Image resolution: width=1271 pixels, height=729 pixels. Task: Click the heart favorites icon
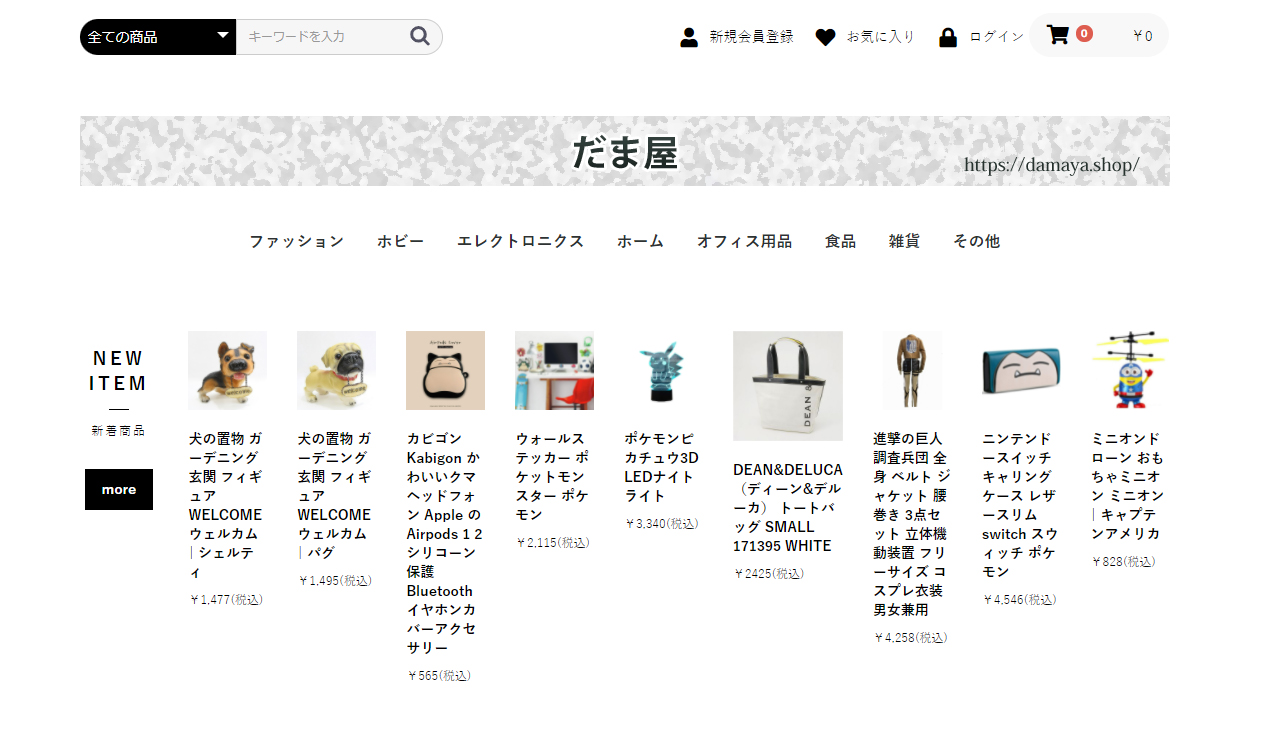pos(825,38)
